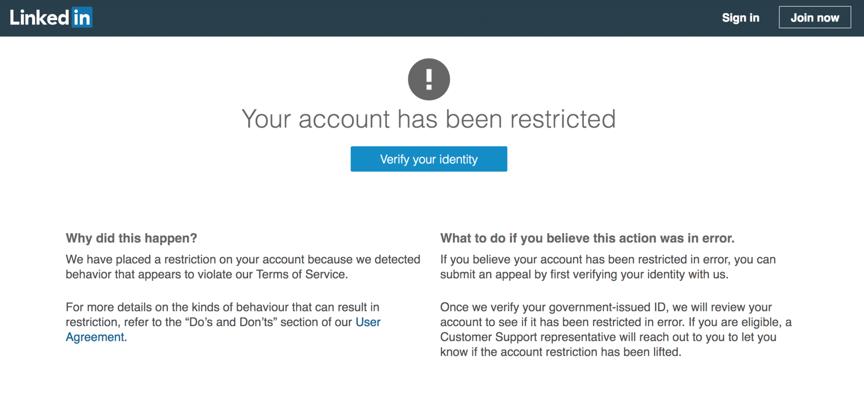Select the "Why did this happen?" heading
This screenshot has height=400, width=864.
[131, 238]
